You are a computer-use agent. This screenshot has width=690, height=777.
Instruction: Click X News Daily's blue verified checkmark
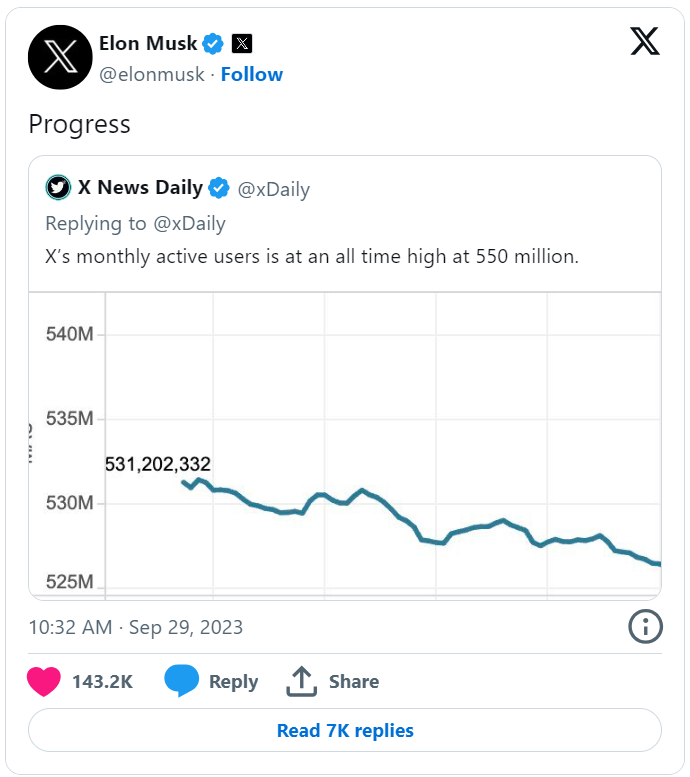point(219,188)
